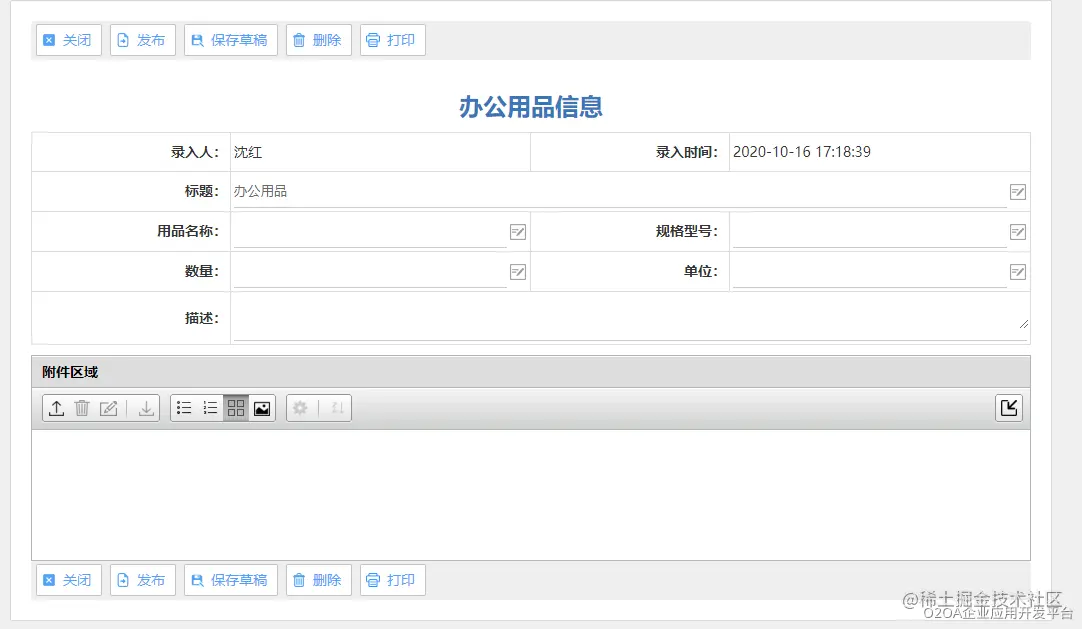Focus the 数量 input field

(370, 272)
